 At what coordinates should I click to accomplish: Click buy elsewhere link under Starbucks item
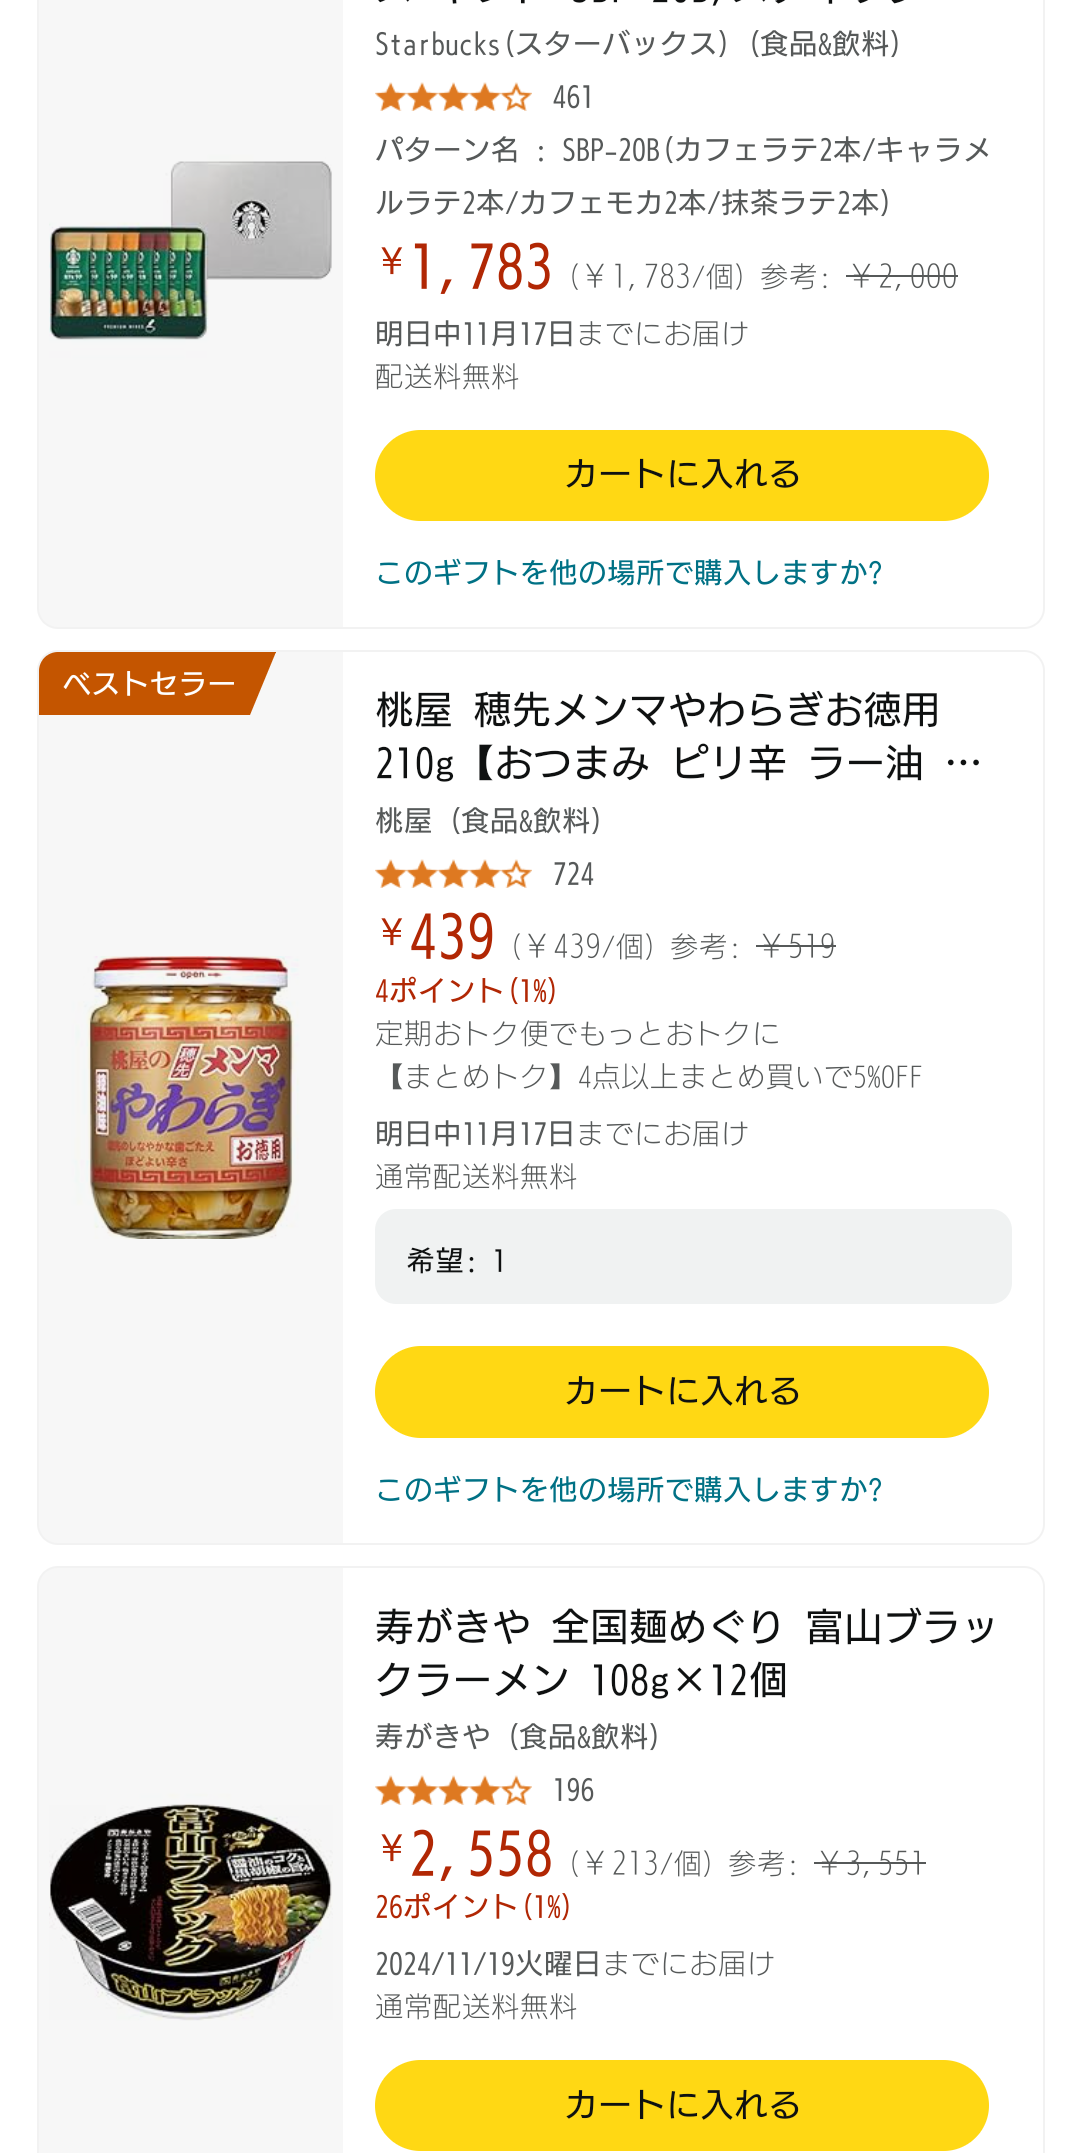point(628,572)
